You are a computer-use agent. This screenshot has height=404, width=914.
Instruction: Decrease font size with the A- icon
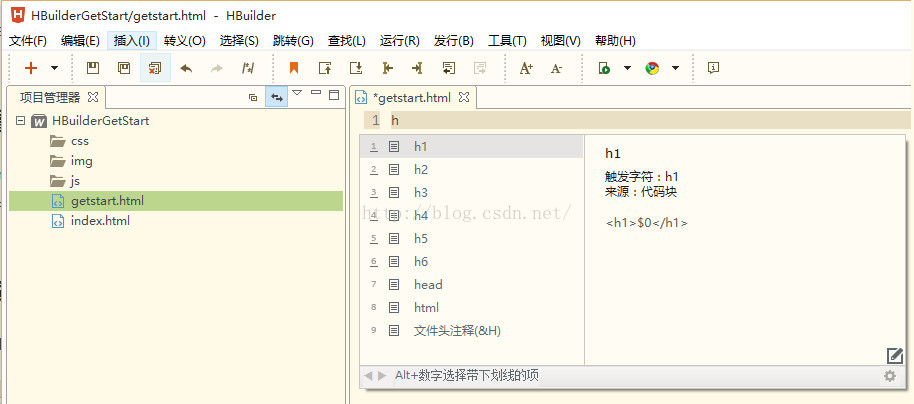tap(556, 68)
